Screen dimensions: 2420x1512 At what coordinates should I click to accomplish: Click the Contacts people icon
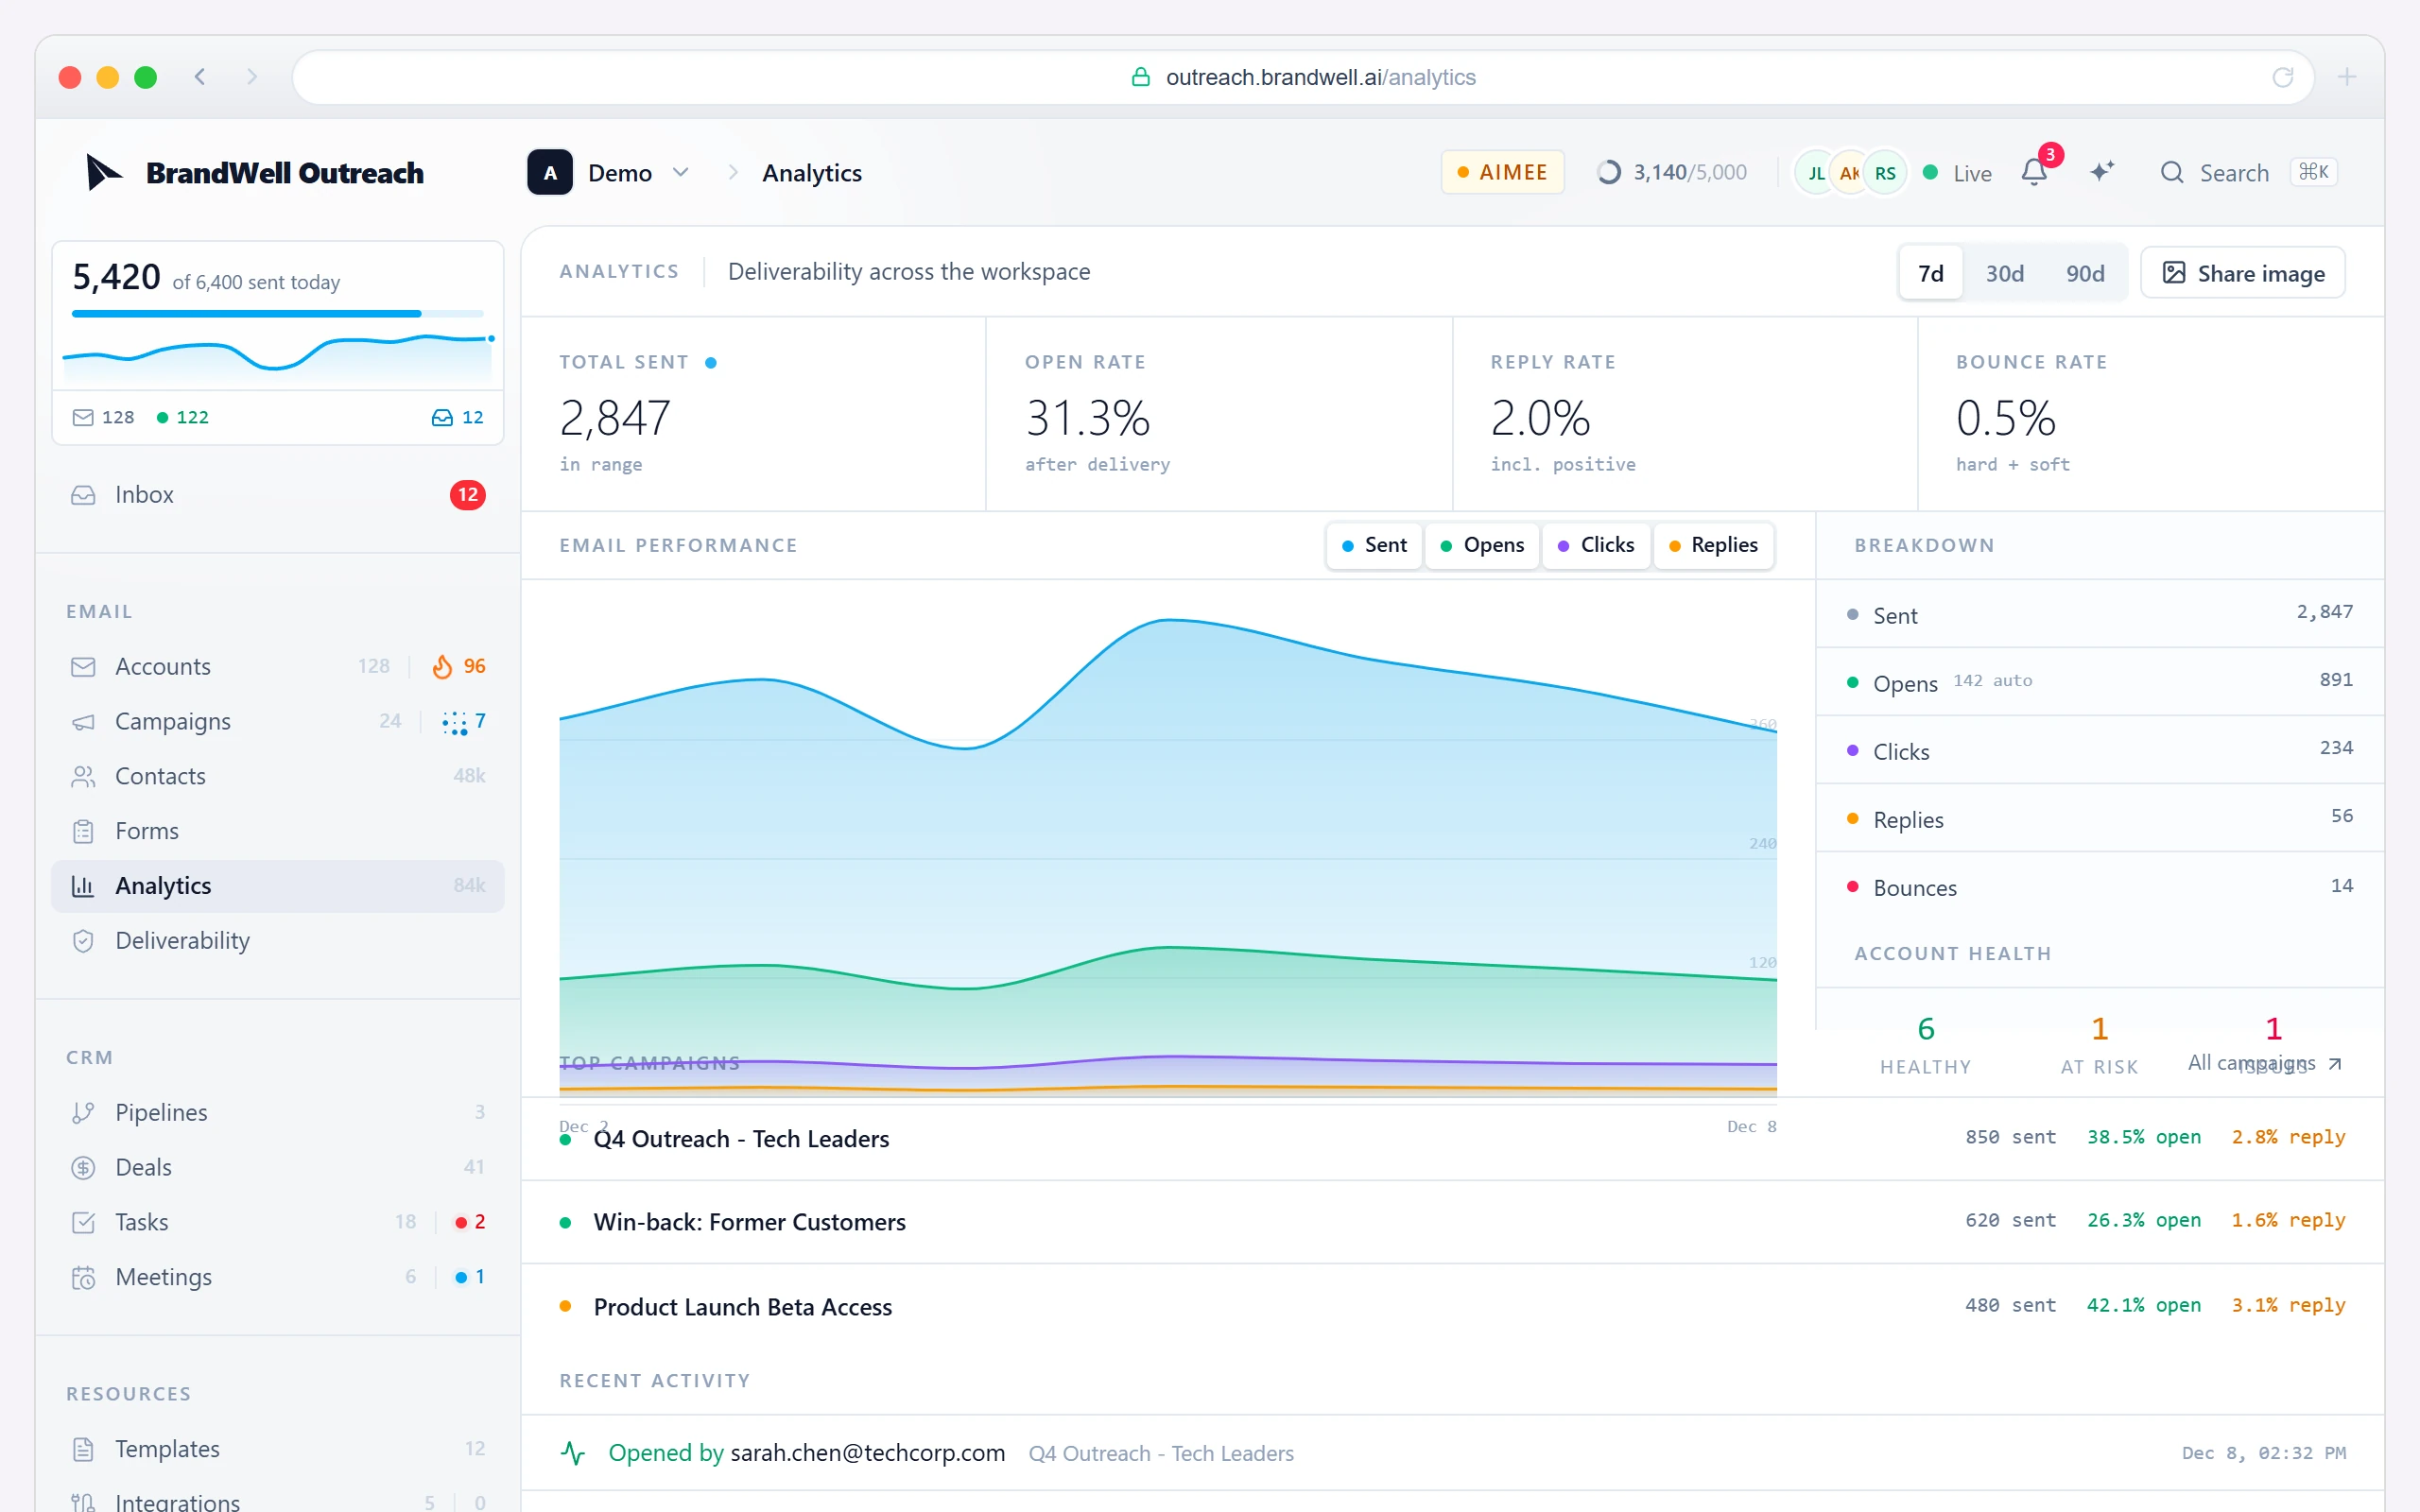[x=83, y=776]
